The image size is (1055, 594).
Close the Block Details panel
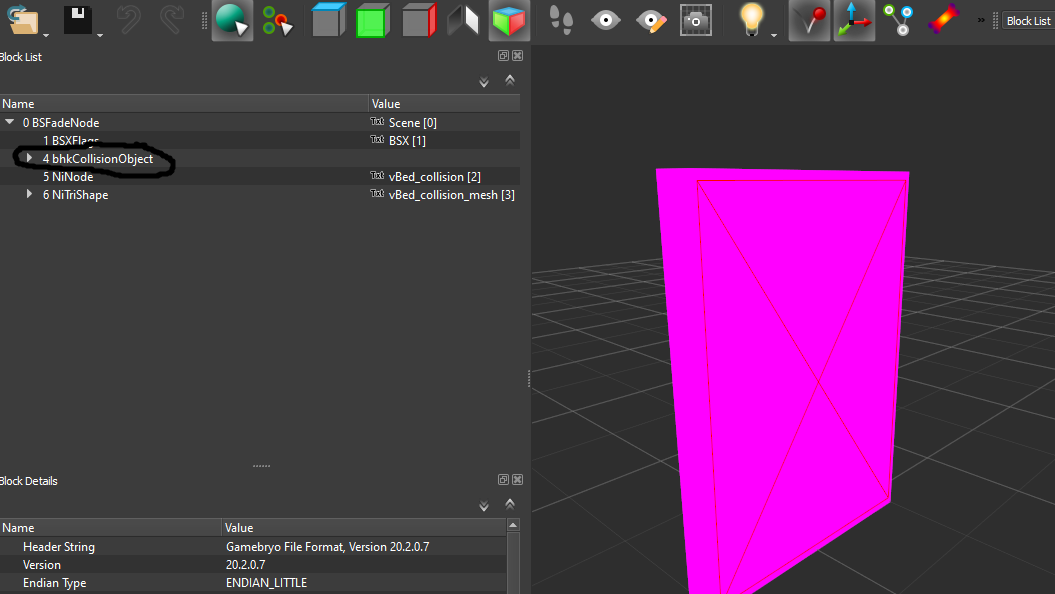[x=517, y=480]
